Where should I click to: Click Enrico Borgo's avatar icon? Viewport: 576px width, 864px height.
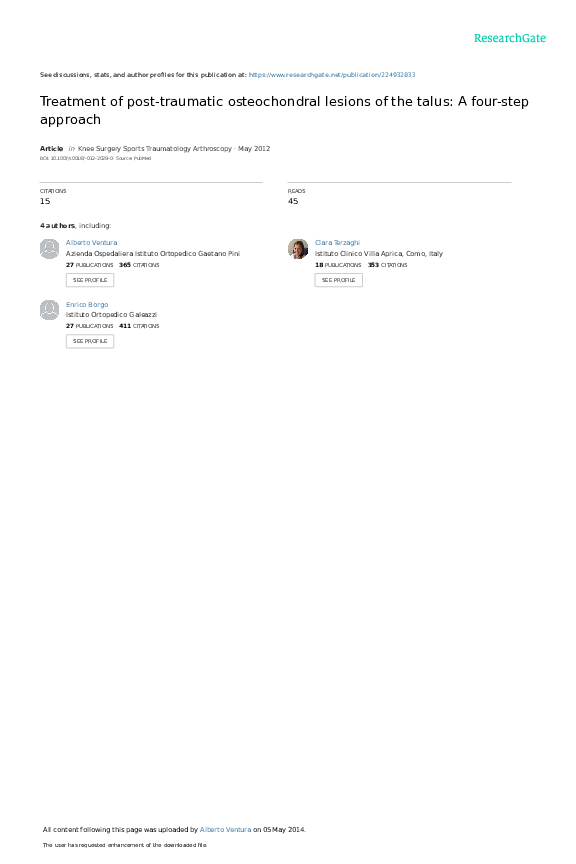coord(50,310)
